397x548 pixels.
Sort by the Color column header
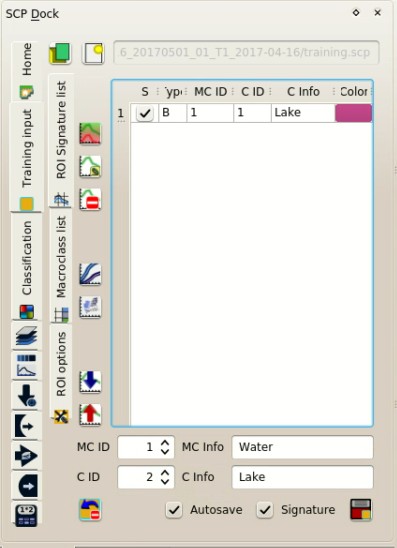[354, 92]
